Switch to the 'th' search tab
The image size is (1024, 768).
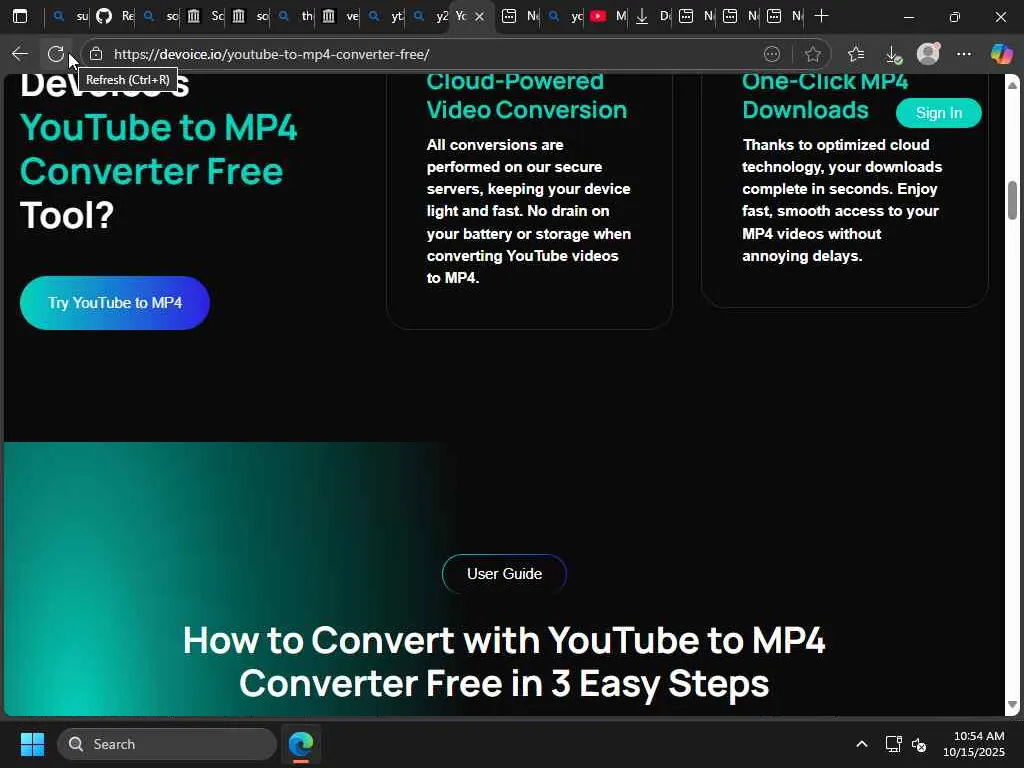[x=295, y=16]
